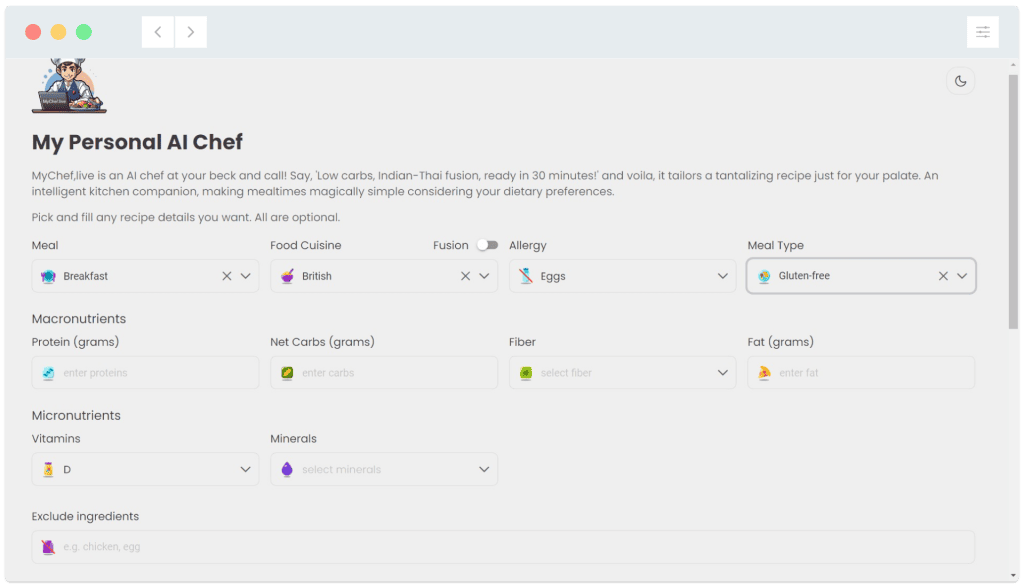Image resolution: width=1024 pixels, height=587 pixels.
Task: Enable the Fusion cuisine switch
Action: coord(487,245)
